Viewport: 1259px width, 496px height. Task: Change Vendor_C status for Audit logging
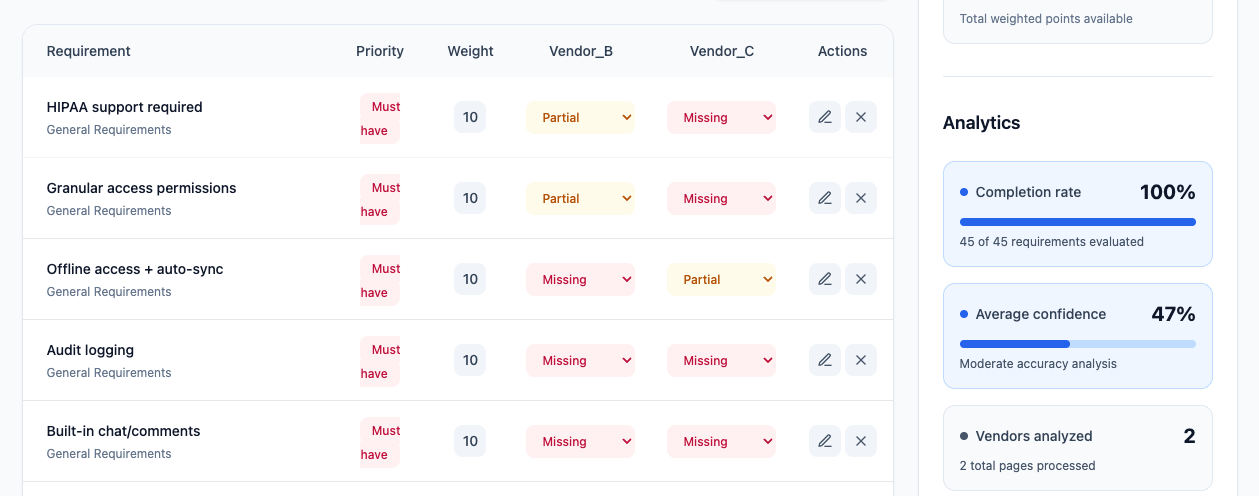721,360
